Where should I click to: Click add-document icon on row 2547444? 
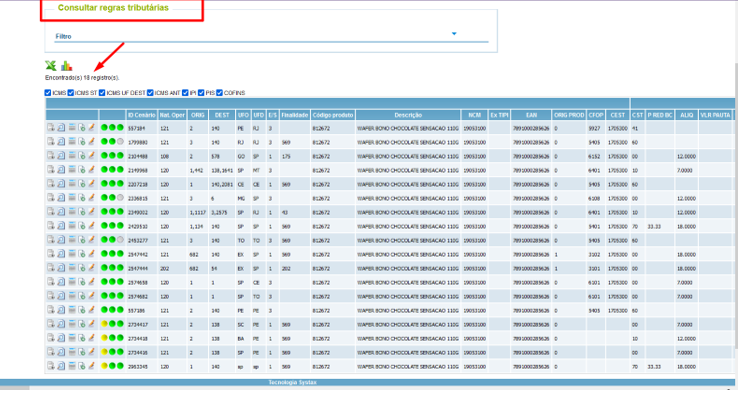coord(82,268)
